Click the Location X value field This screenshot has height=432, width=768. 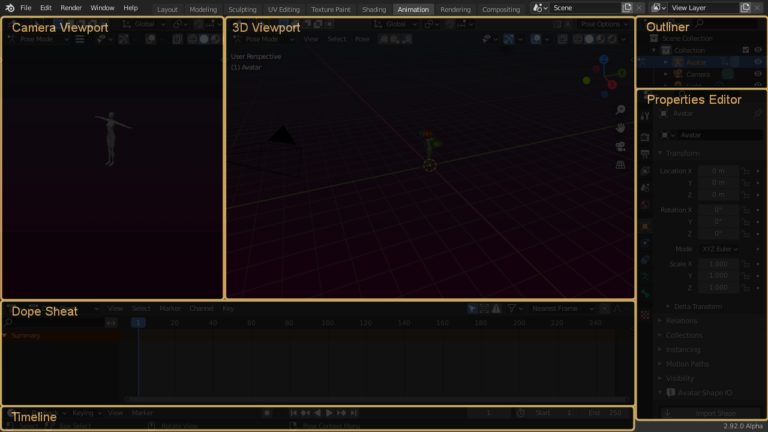(x=718, y=171)
